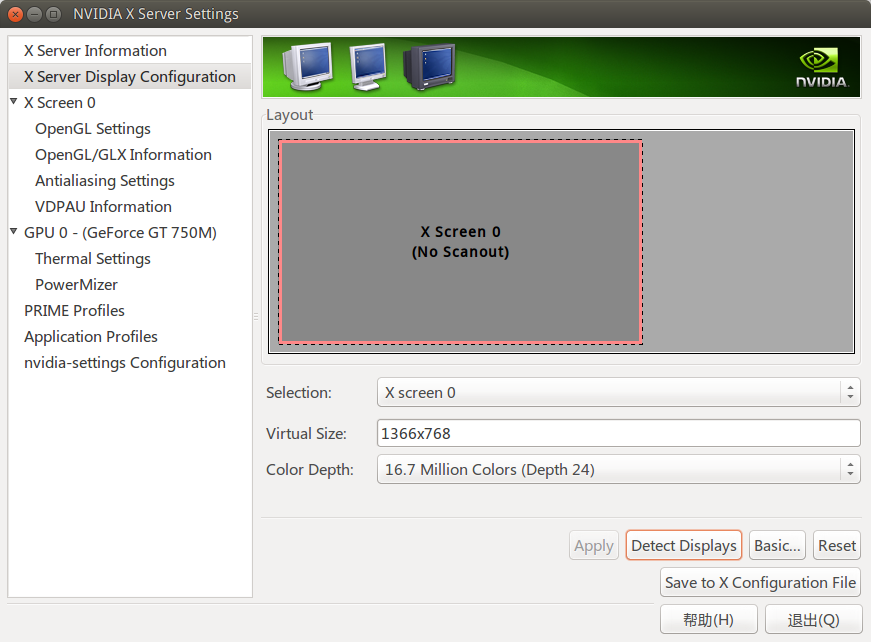
Task: Select the X Screen 0 tree item
Action: pos(59,103)
